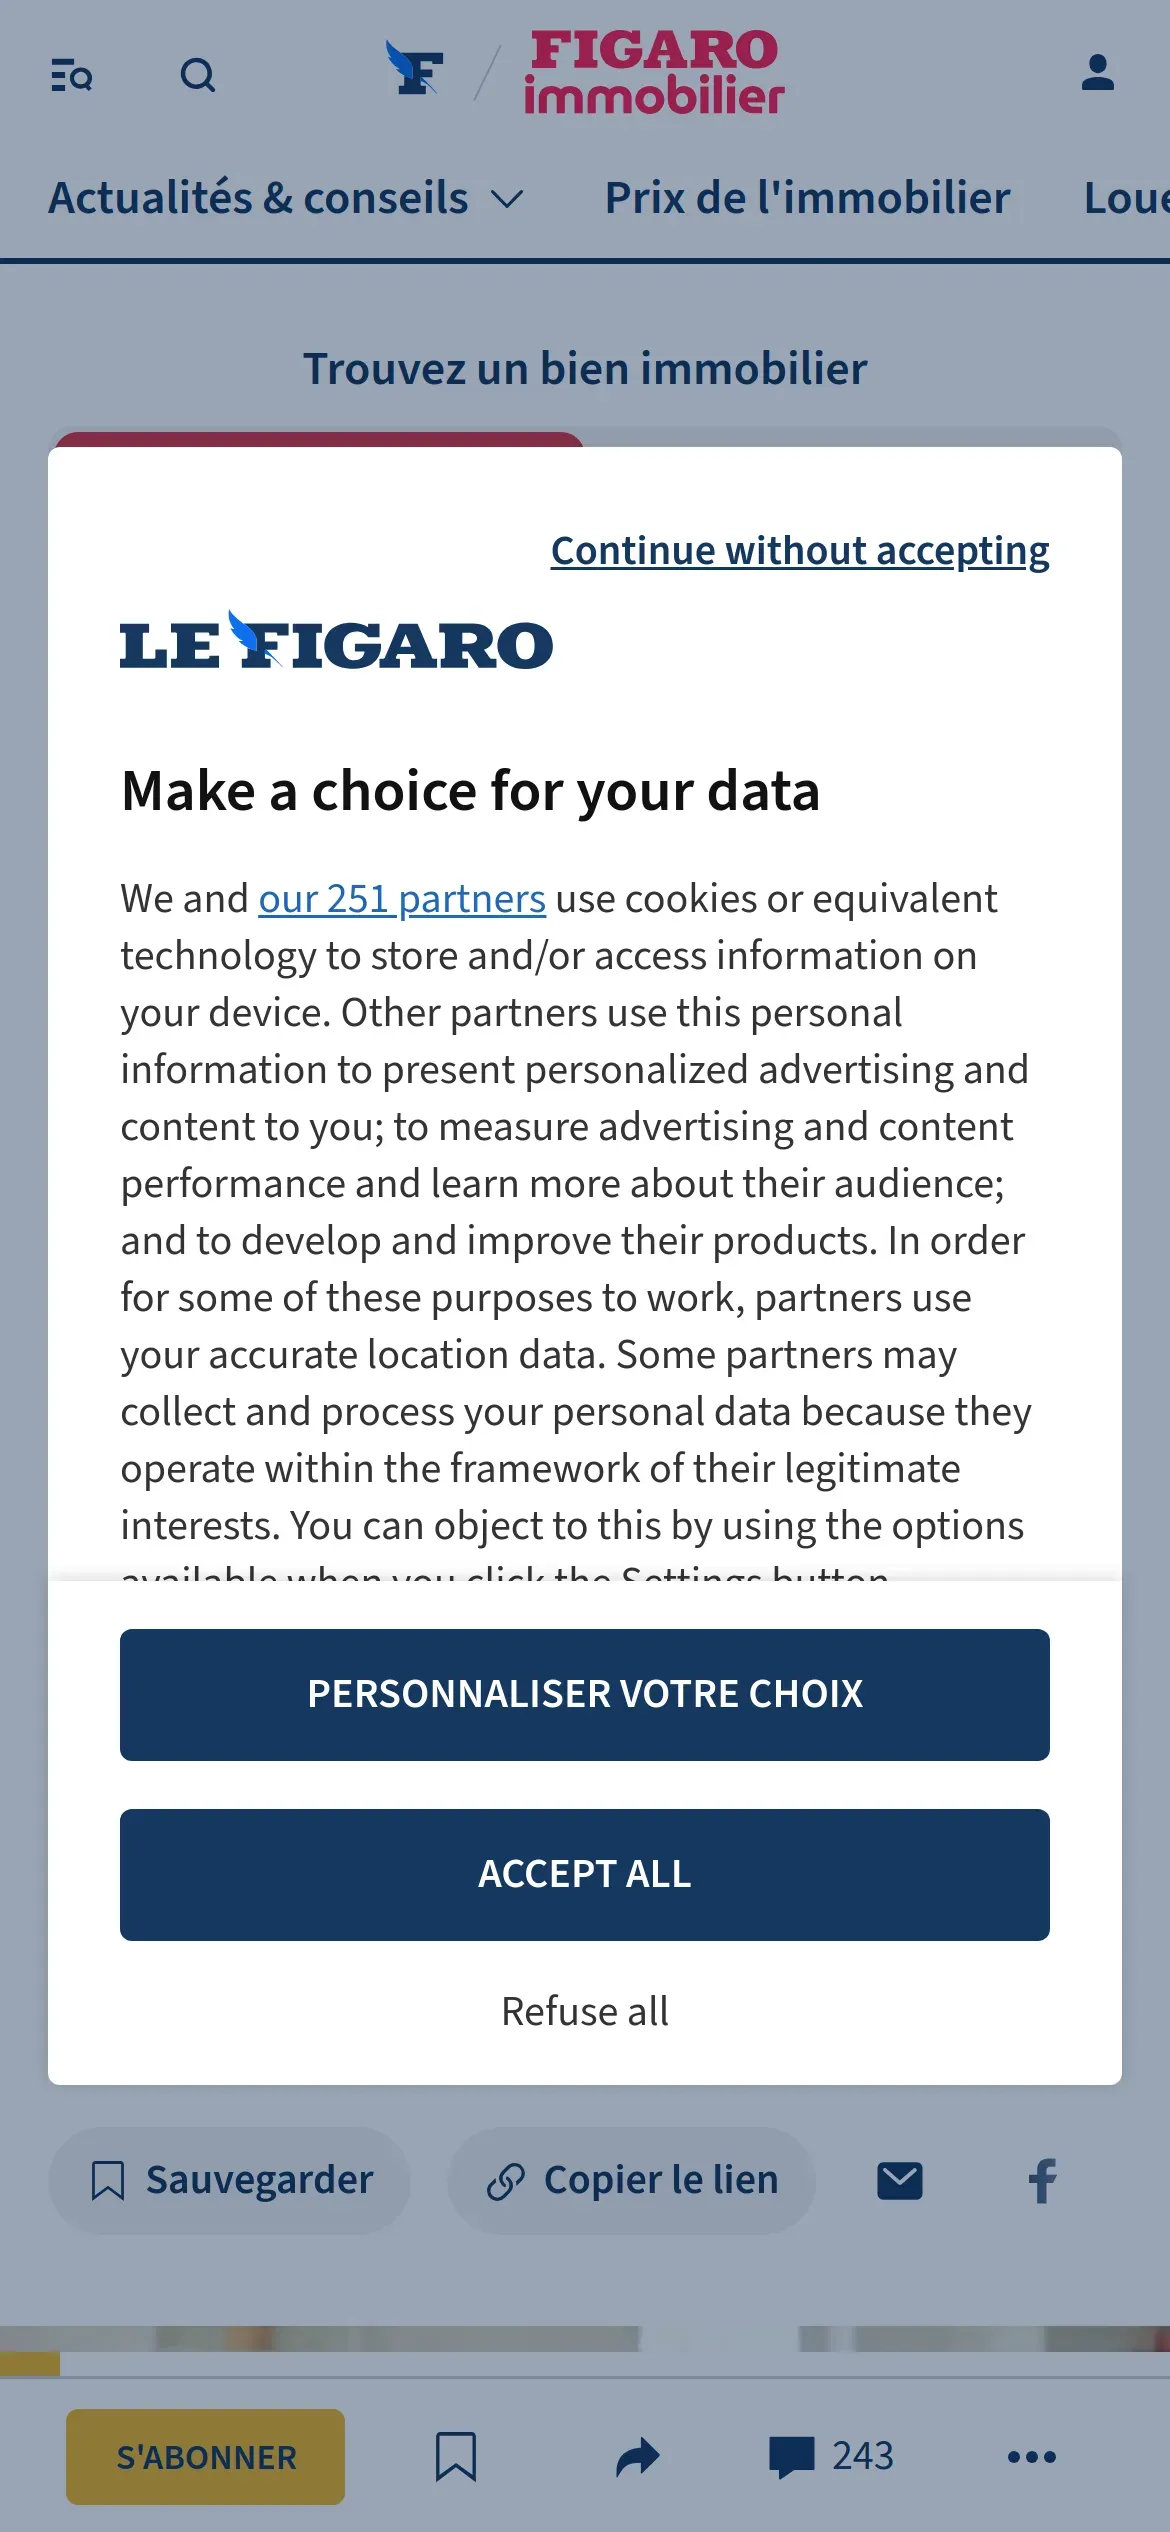Bookmark the article in the bottom bar

pos(455,2457)
